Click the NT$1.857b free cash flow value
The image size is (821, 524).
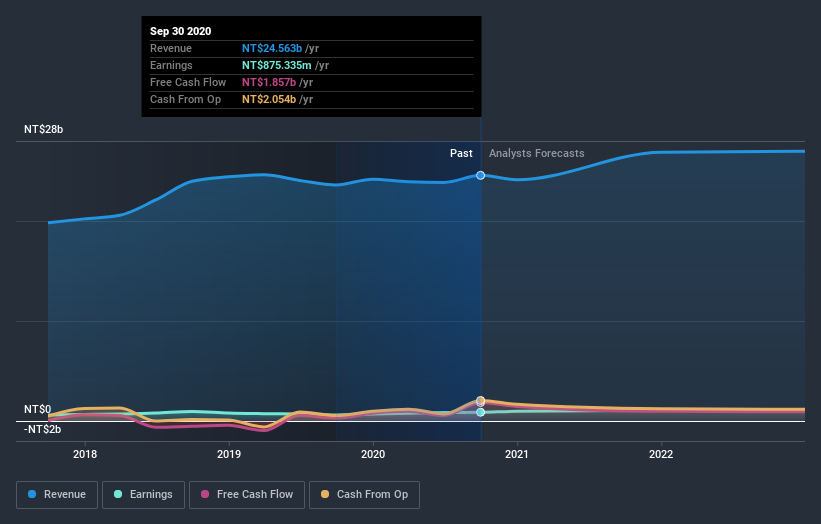coord(269,82)
